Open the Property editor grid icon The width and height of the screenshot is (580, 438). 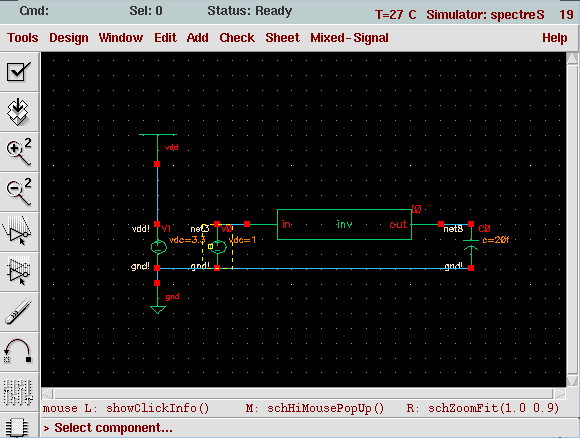pos(19,391)
